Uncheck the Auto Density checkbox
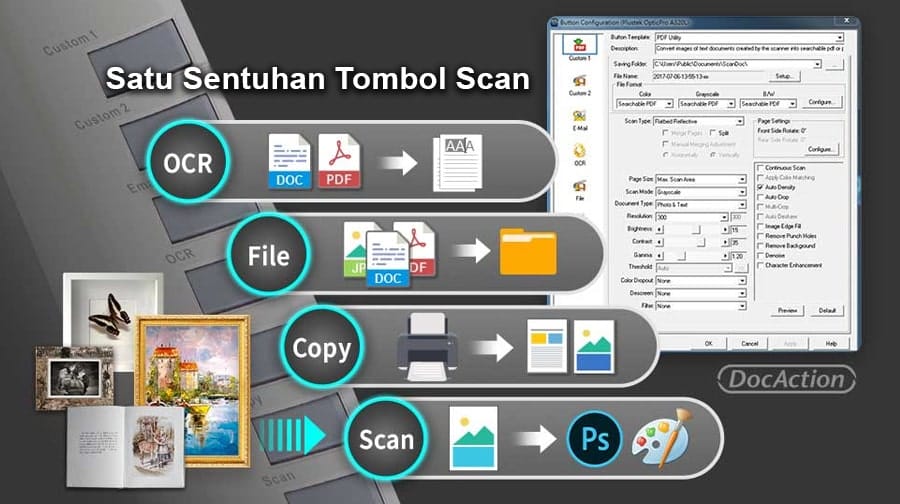 [761, 187]
